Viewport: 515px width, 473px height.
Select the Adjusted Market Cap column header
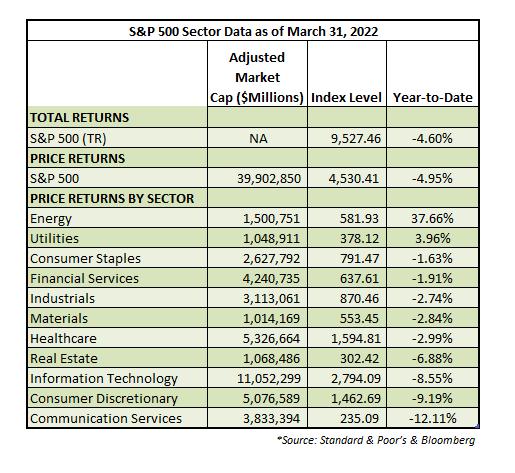[257, 78]
